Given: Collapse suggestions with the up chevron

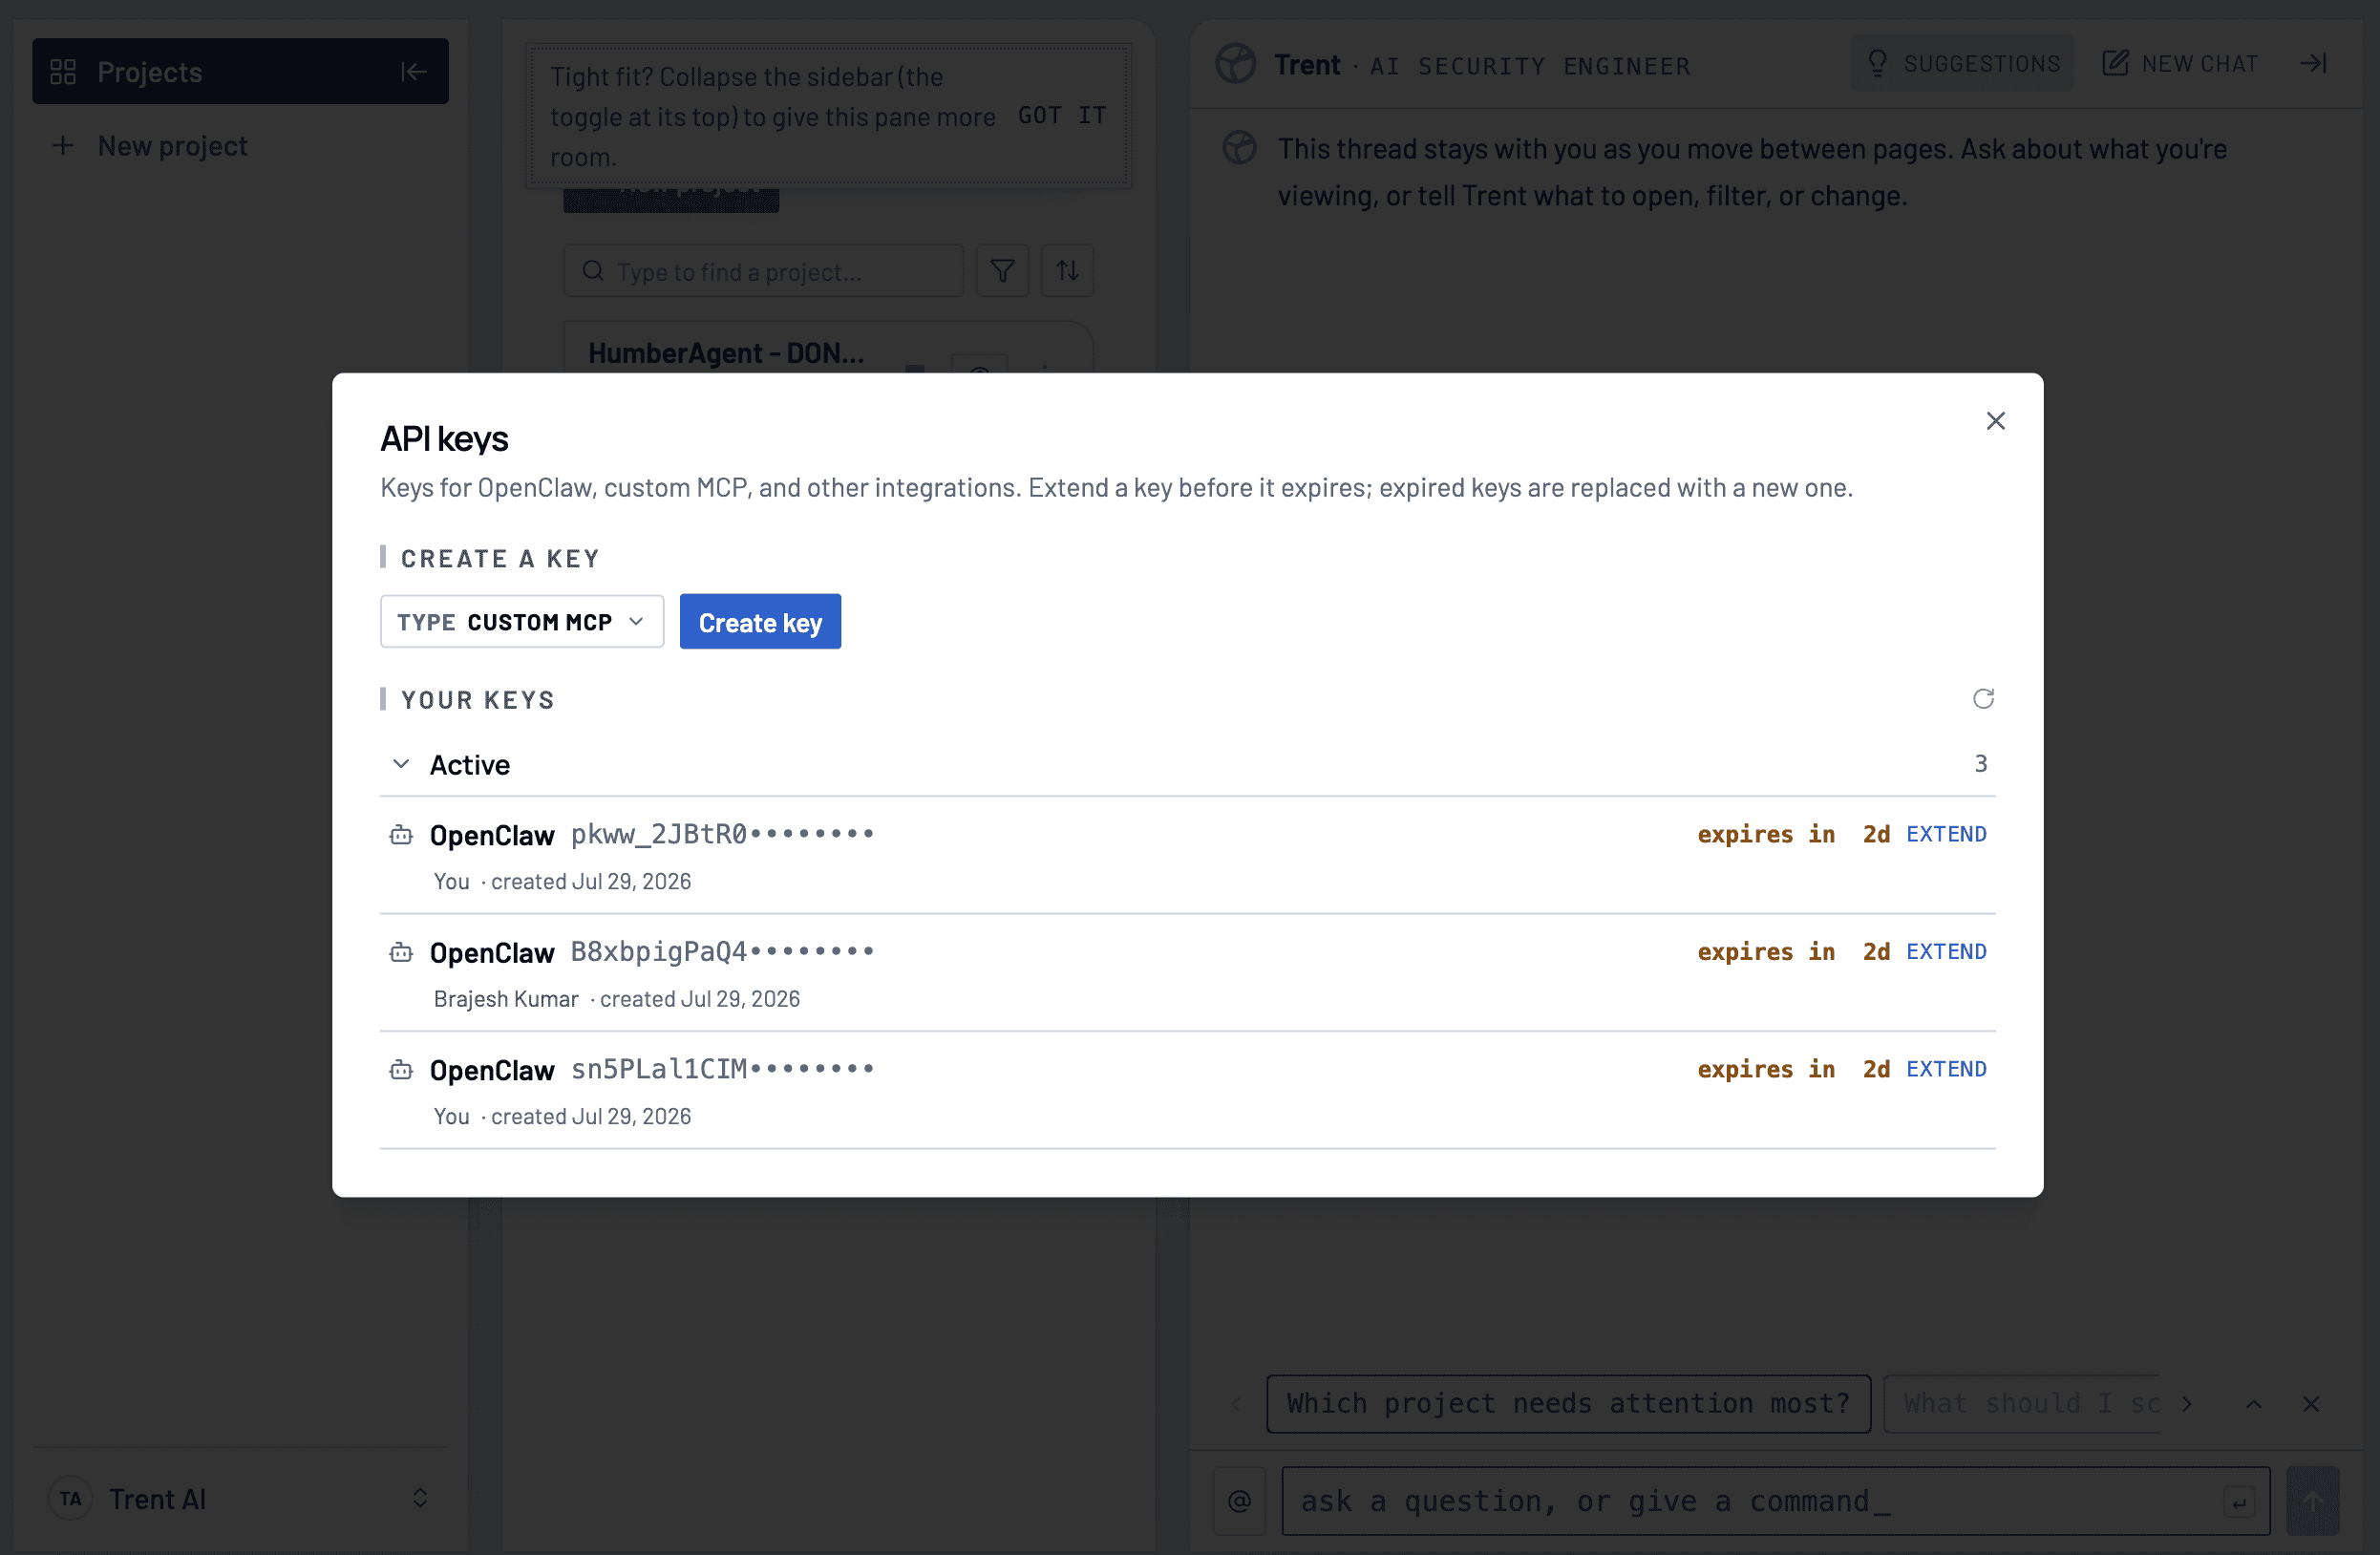Looking at the screenshot, I should point(2253,1404).
